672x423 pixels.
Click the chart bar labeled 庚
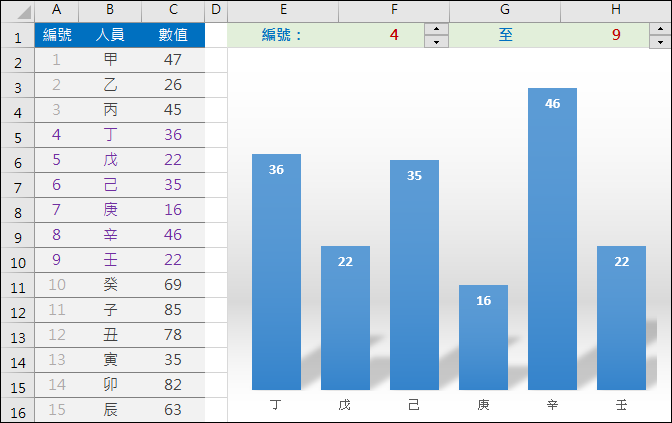point(483,337)
